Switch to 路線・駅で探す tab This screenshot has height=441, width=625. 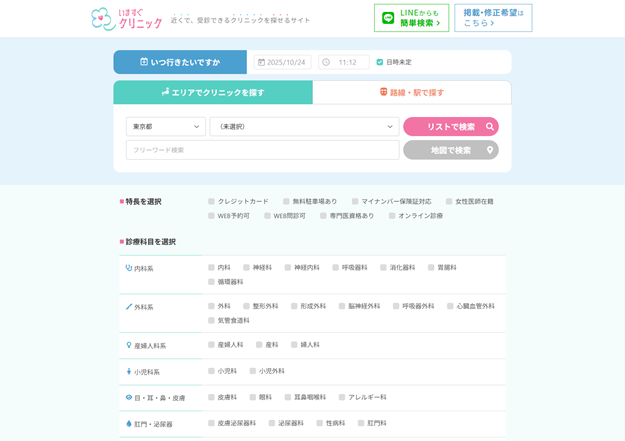(x=412, y=93)
